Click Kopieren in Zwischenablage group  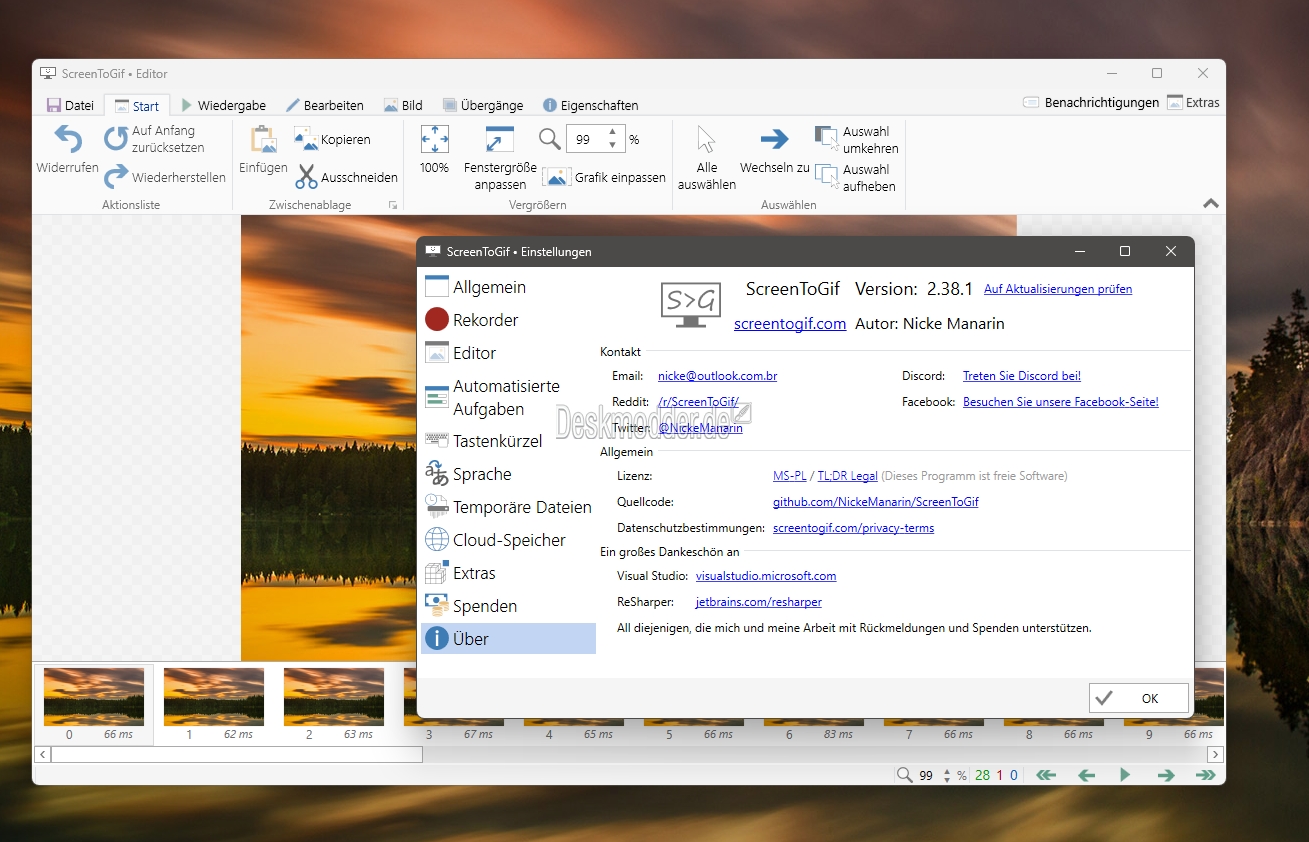[x=332, y=139]
